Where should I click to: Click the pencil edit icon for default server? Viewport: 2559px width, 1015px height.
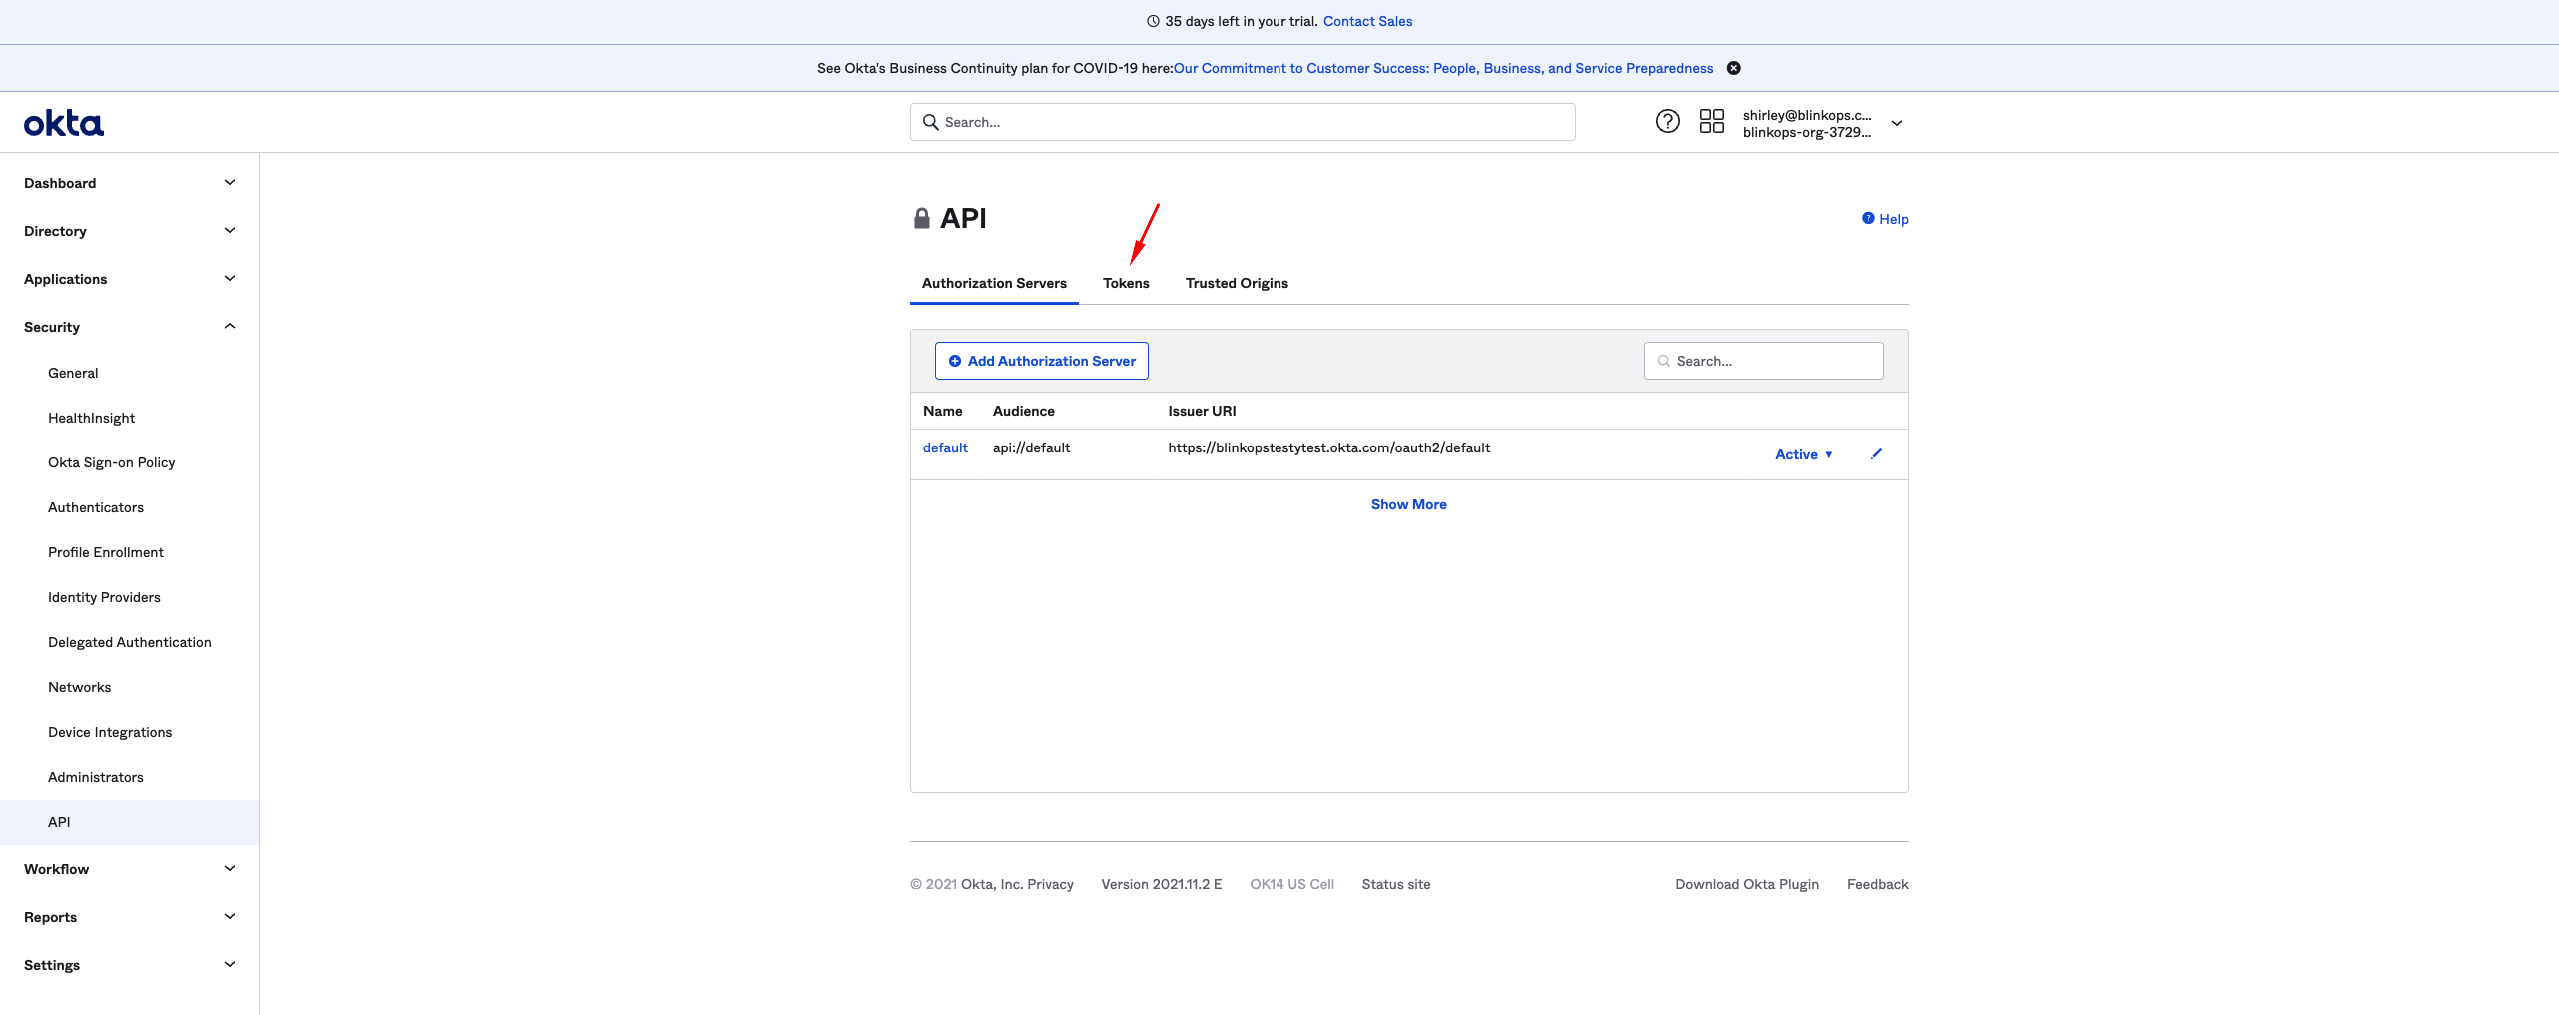pyautogui.click(x=1876, y=454)
